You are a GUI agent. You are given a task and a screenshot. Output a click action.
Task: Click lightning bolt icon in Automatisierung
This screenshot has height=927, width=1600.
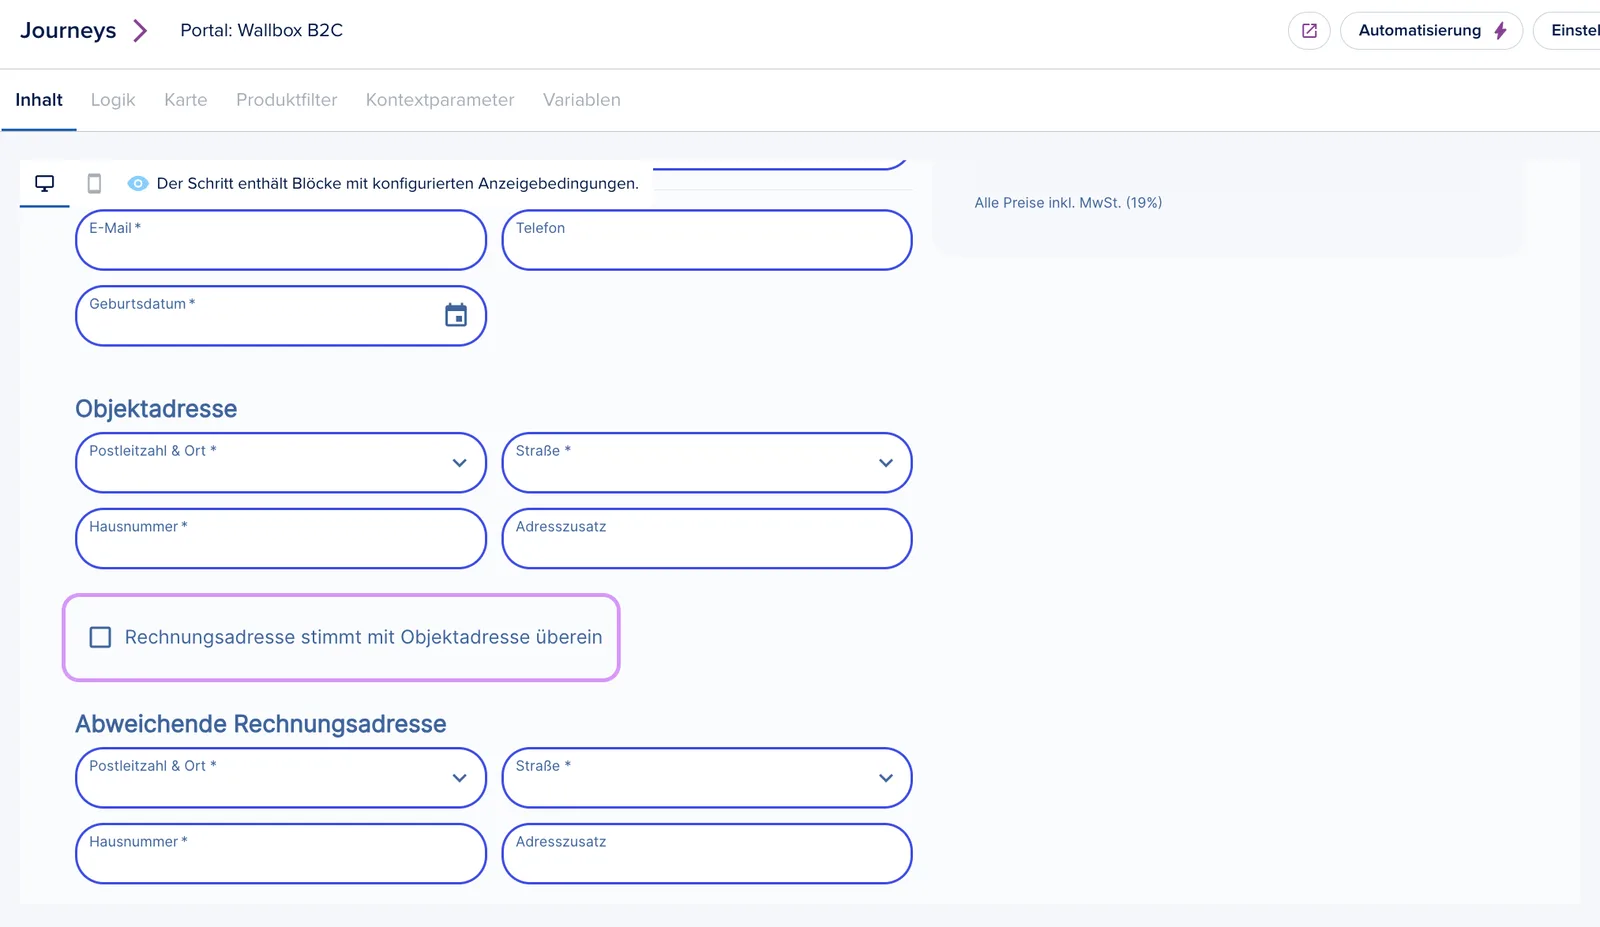(x=1500, y=31)
